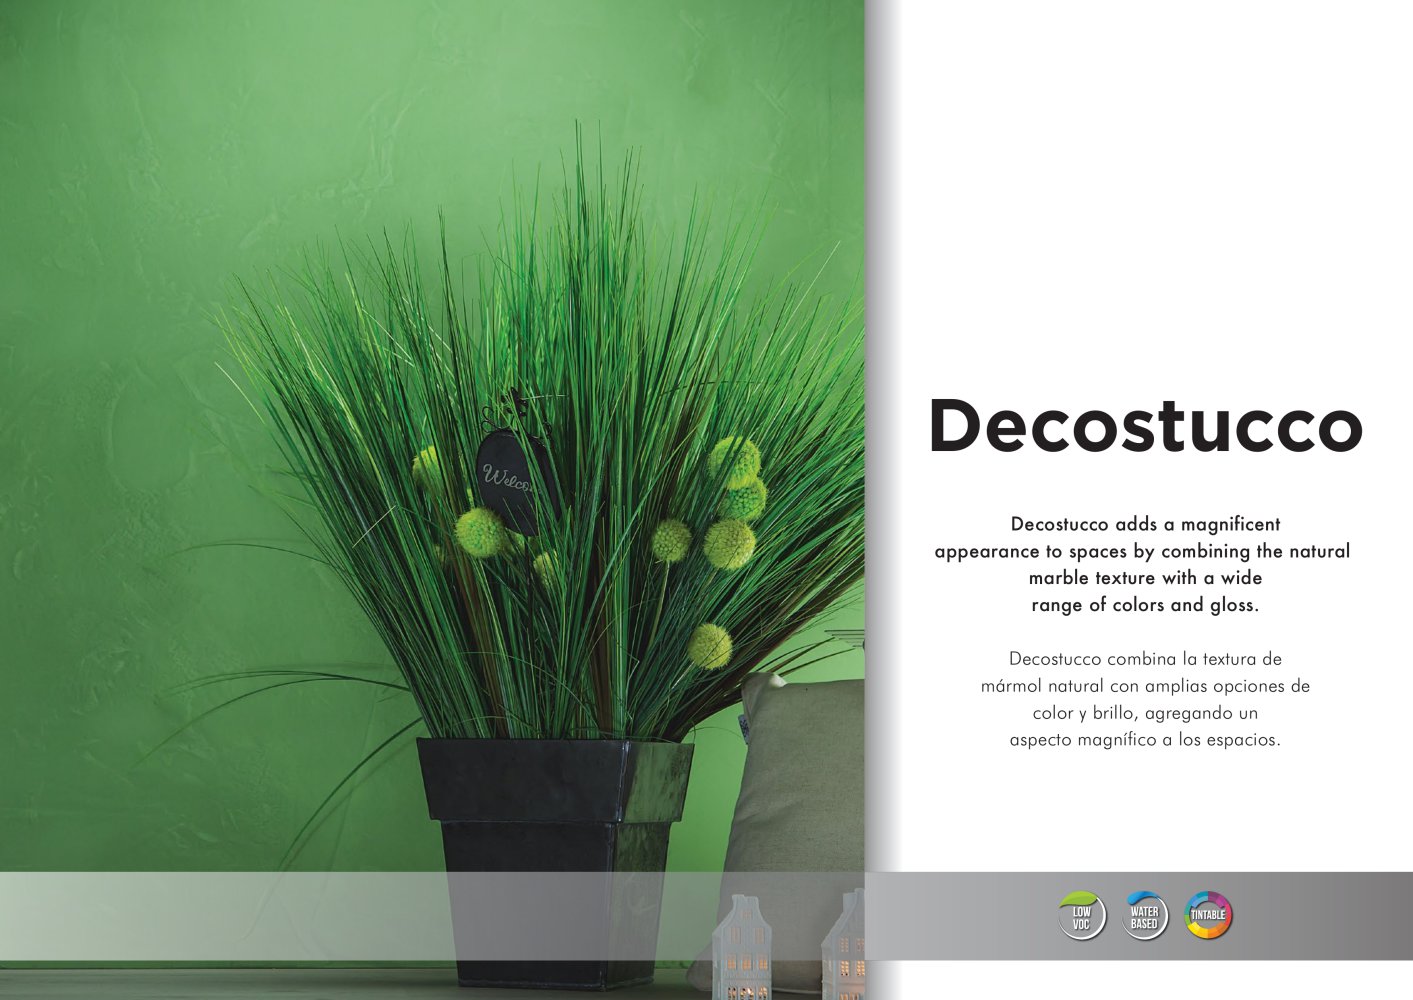Select the left miniature white house
Viewport: 1413px width, 1000px height.
741,946
